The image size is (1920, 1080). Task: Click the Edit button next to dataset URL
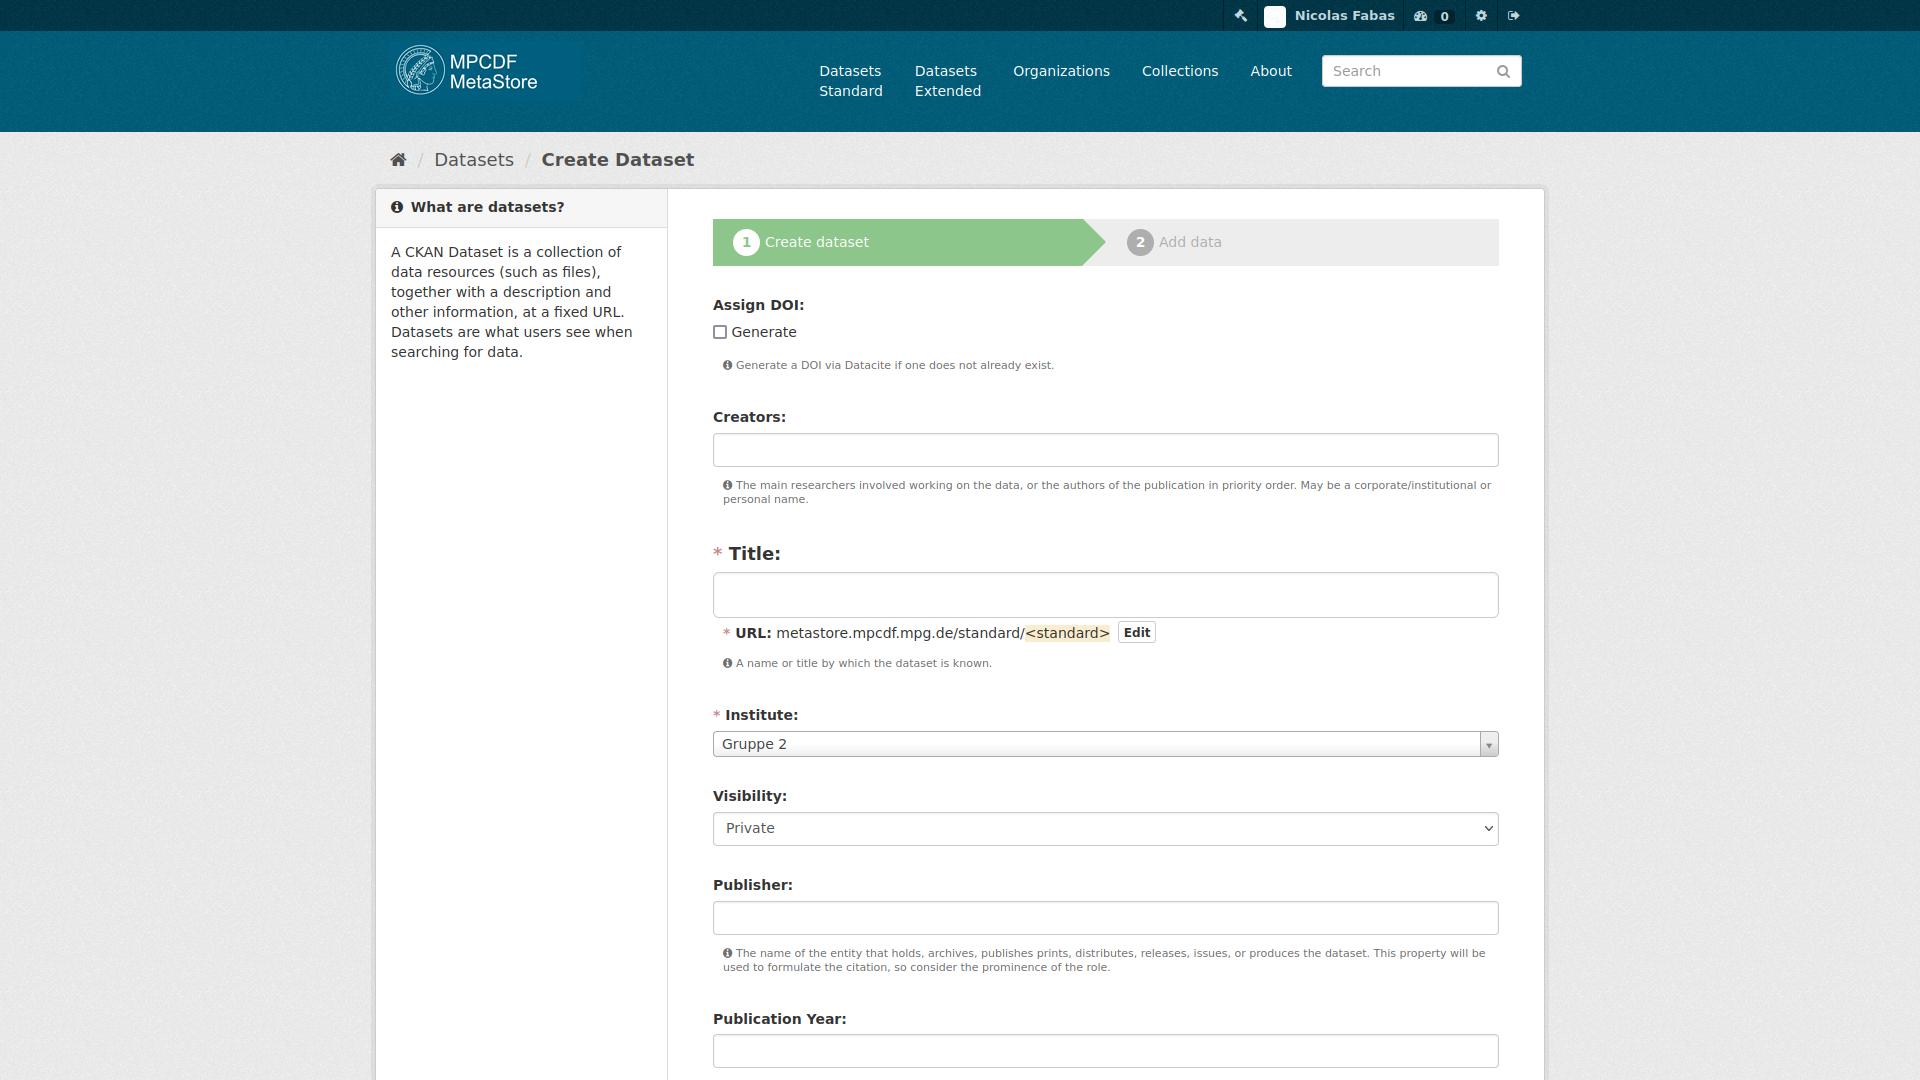point(1135,632)
